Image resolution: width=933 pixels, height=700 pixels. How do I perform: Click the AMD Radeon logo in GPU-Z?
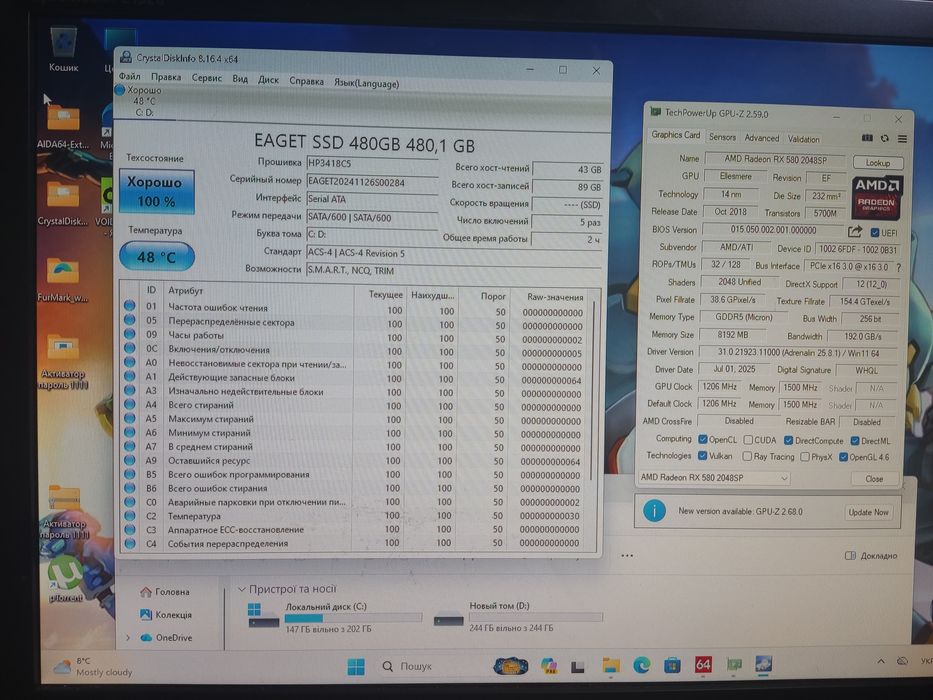point(877,197)
